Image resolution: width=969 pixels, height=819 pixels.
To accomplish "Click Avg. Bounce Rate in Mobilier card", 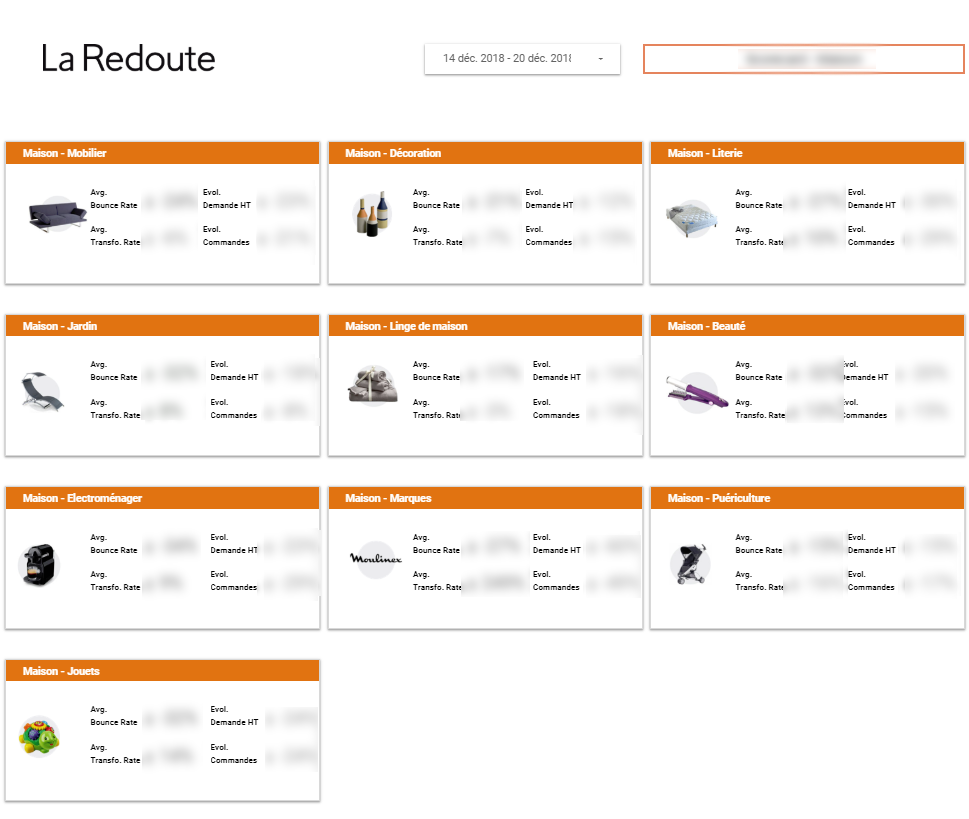I will click(114, 199).
